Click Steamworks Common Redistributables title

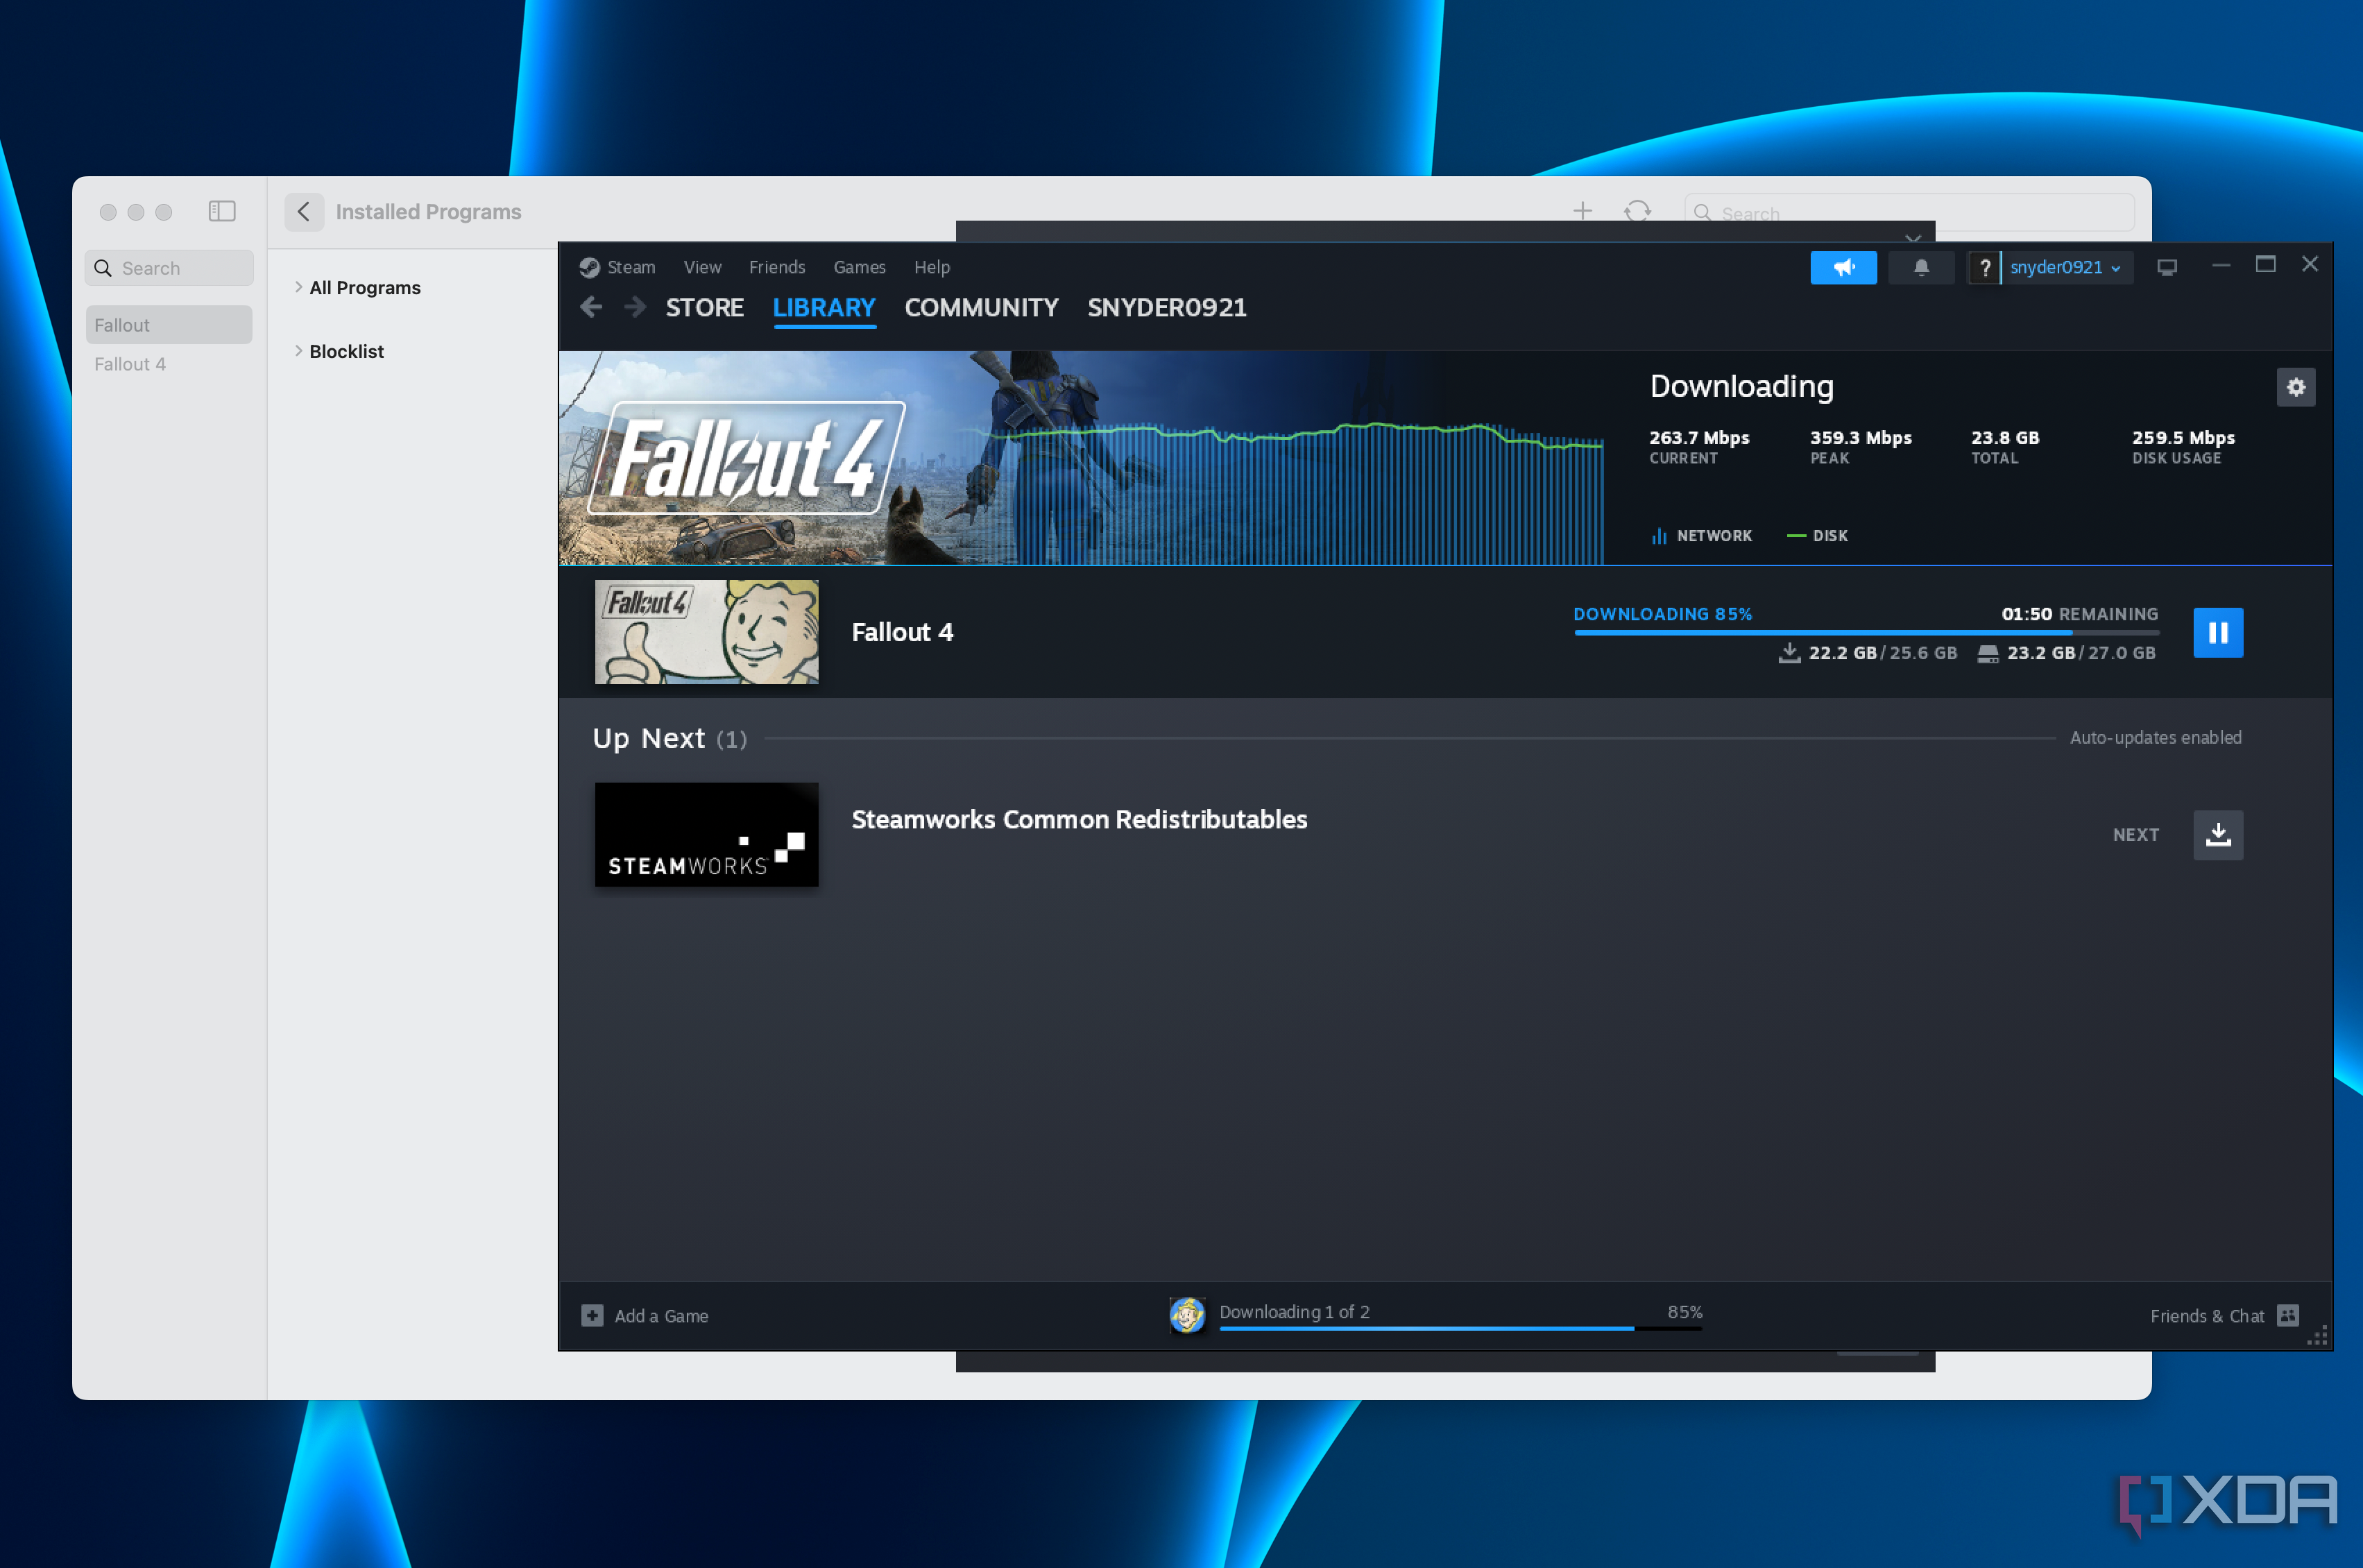click(x=1079, y=819)
